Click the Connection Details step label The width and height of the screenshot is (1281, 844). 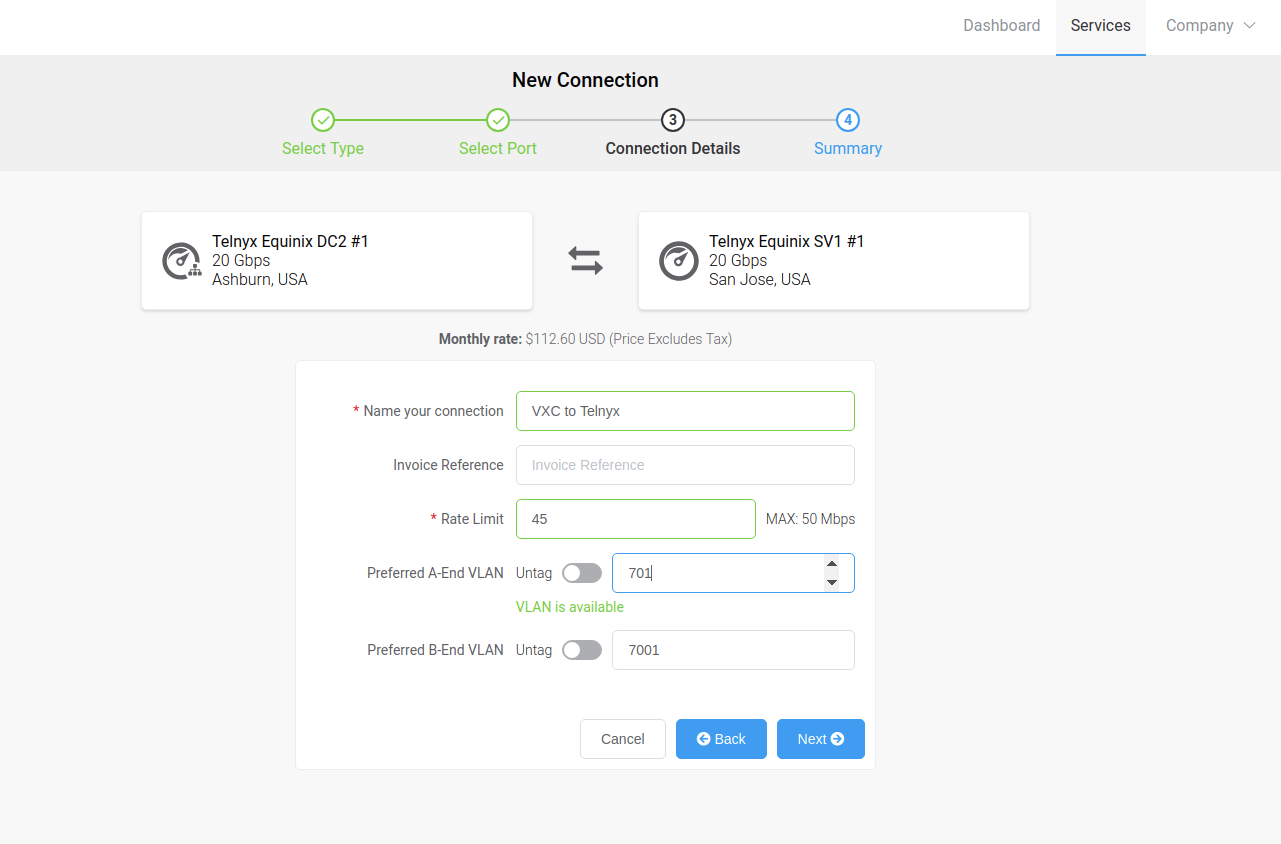[x=673, y=148]
